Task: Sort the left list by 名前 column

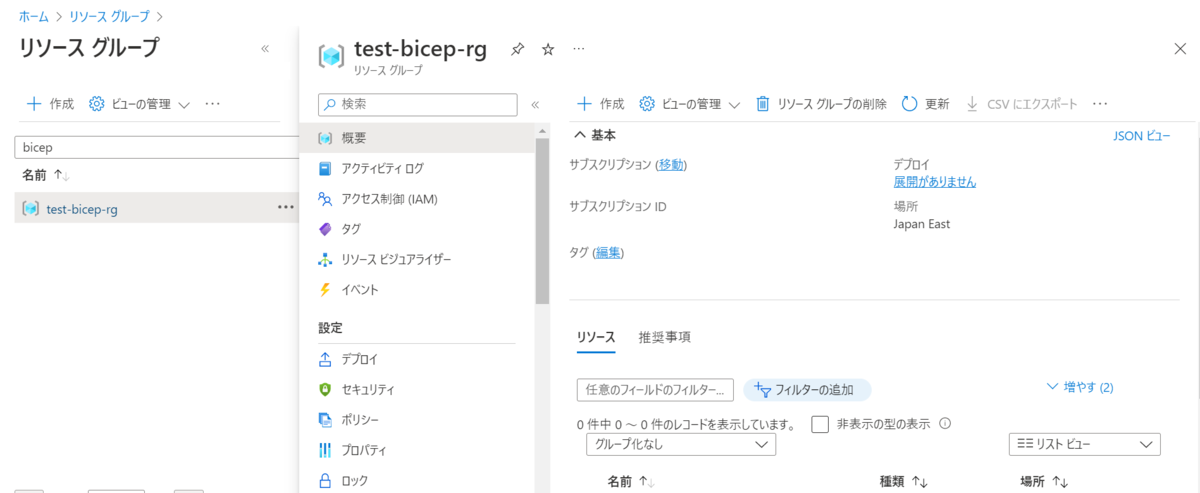Action: tap(46, 175)
